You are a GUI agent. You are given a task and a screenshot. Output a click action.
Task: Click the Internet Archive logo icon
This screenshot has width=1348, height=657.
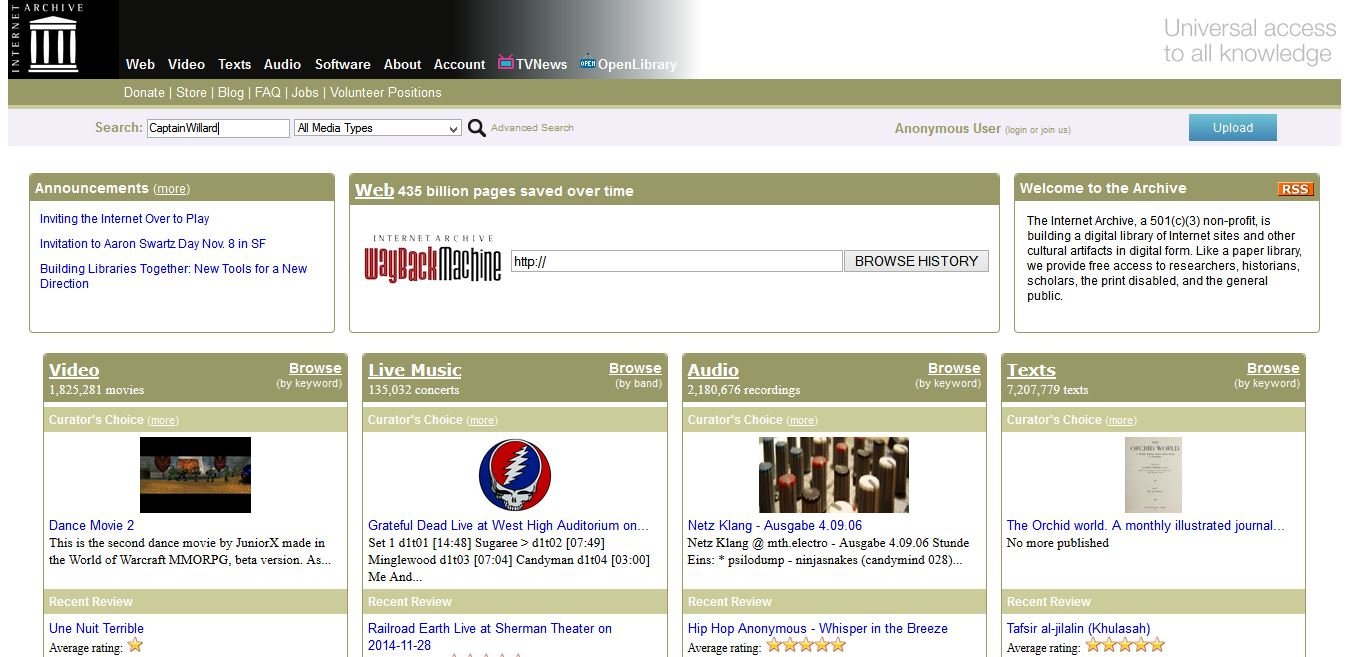pos(52,41)
